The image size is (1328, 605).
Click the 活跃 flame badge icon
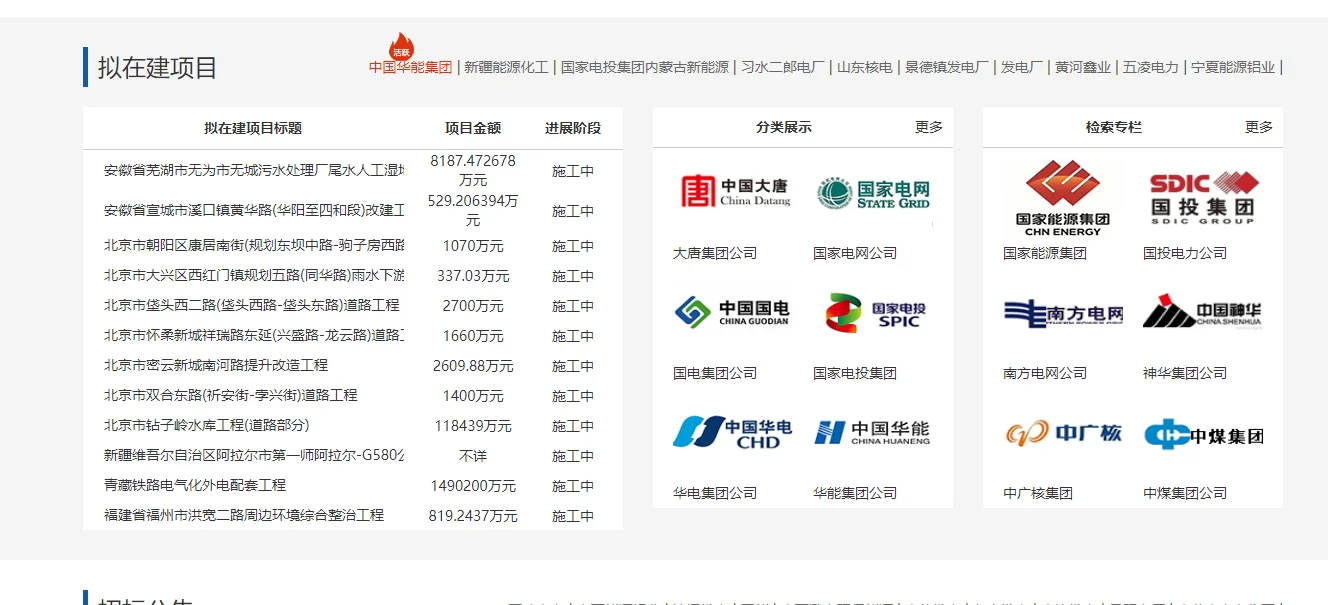click(x=402, y=47)
